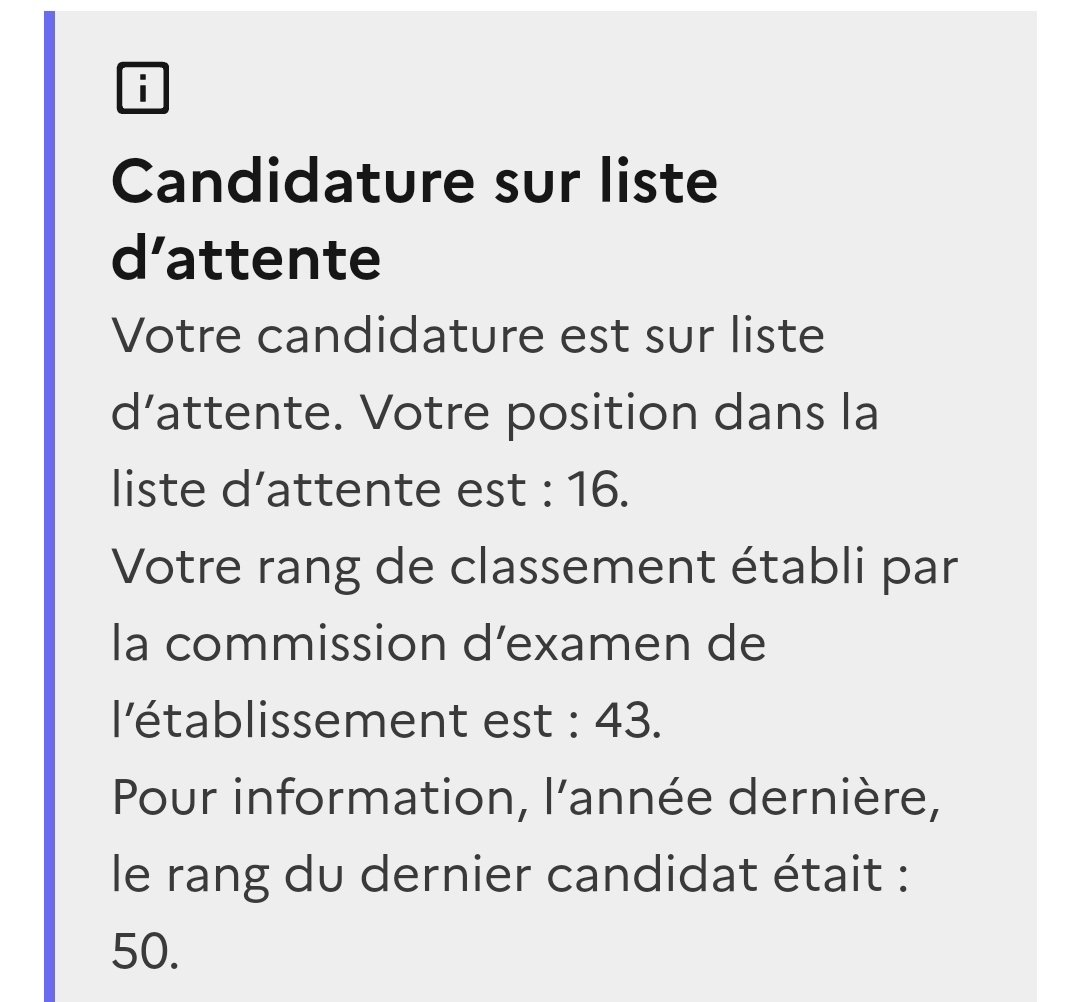Click the line "Pour information, l'année dernière,"

click(x=525, y=798)
